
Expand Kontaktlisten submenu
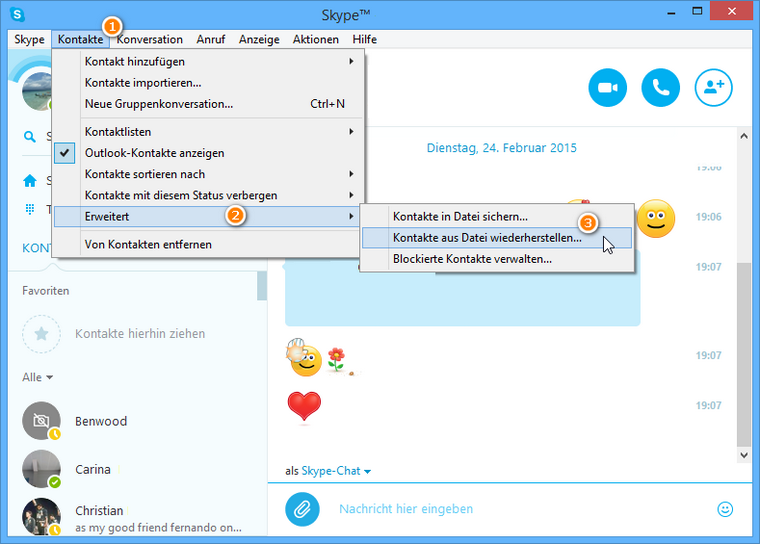point(208,132)
